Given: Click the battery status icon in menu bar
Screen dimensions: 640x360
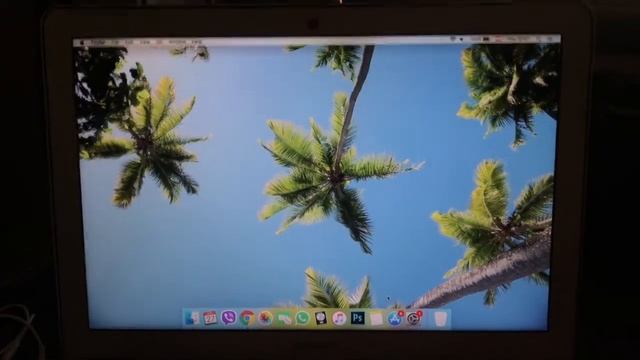Looking at the screenshot, I should pos(486,39).
